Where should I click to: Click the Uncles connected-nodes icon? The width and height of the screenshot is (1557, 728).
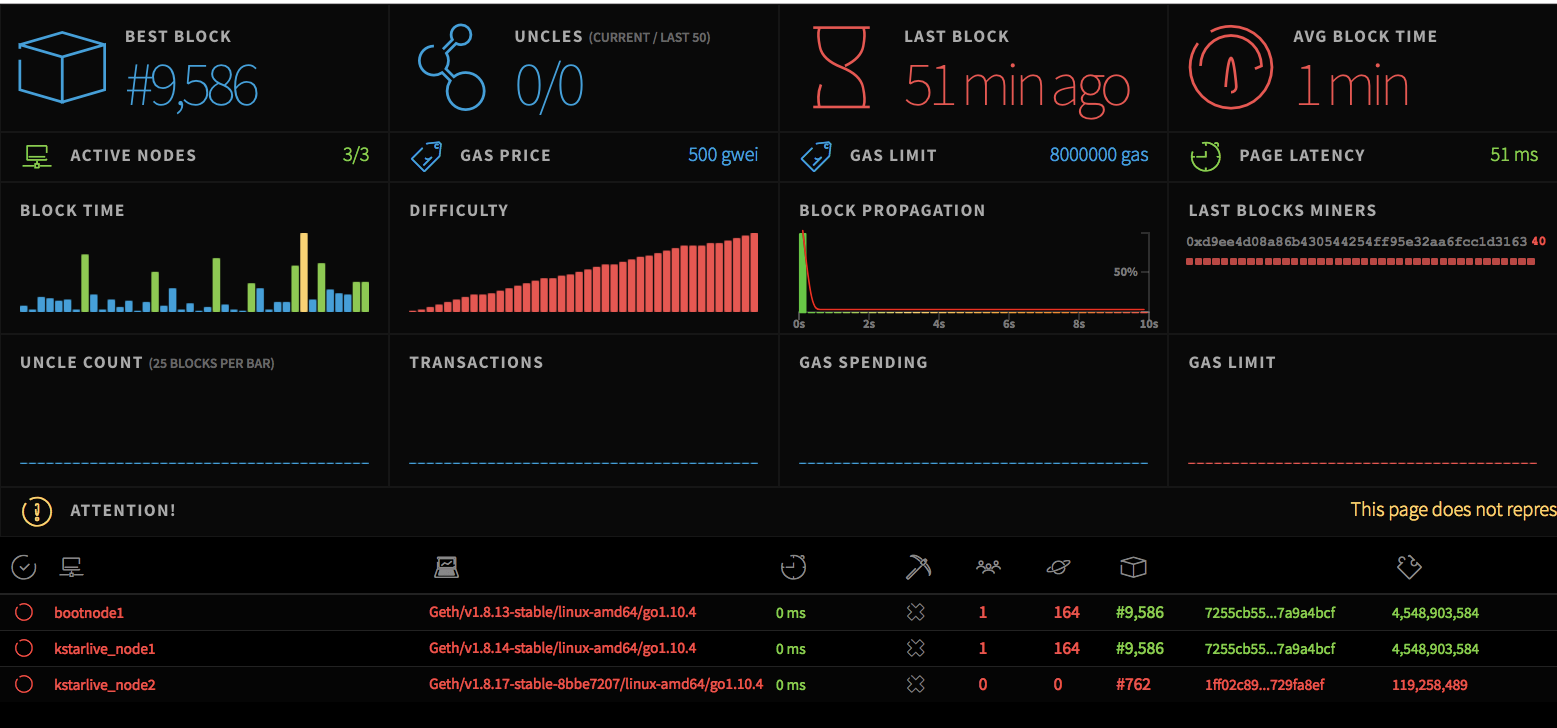point(452,67)
